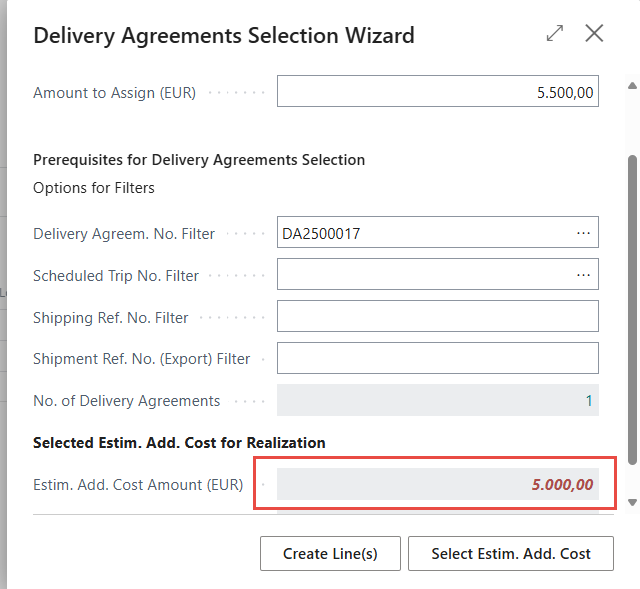The image size is (640, 589).
Task: Open the No. of Delivery Agreements count
Action: click(x=589, y=400)
